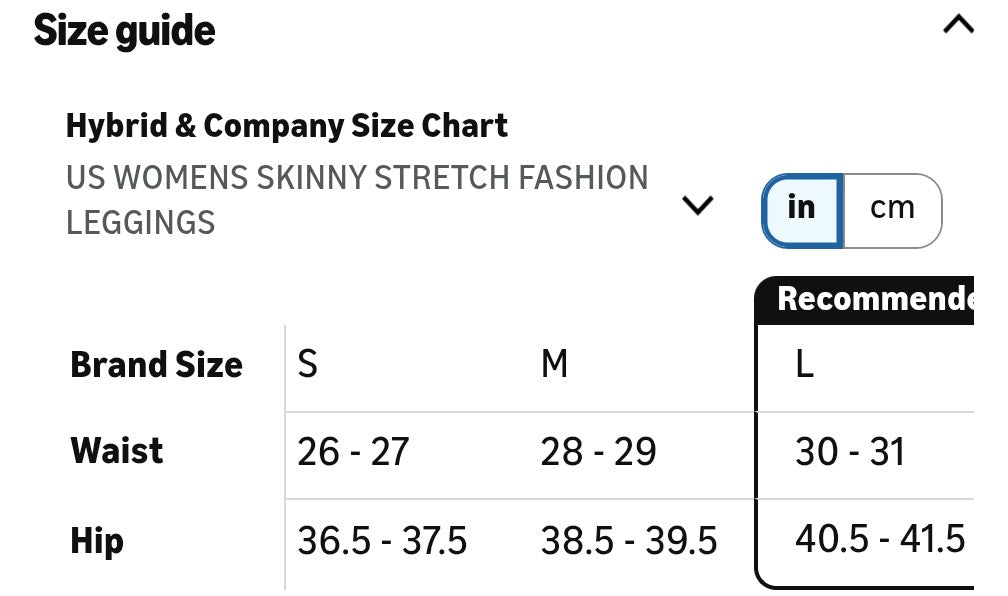The image size is (1008, 596).
Task: Select US Womens Skinny Stretch Fashion Leggings
Action: pos(357,200)
